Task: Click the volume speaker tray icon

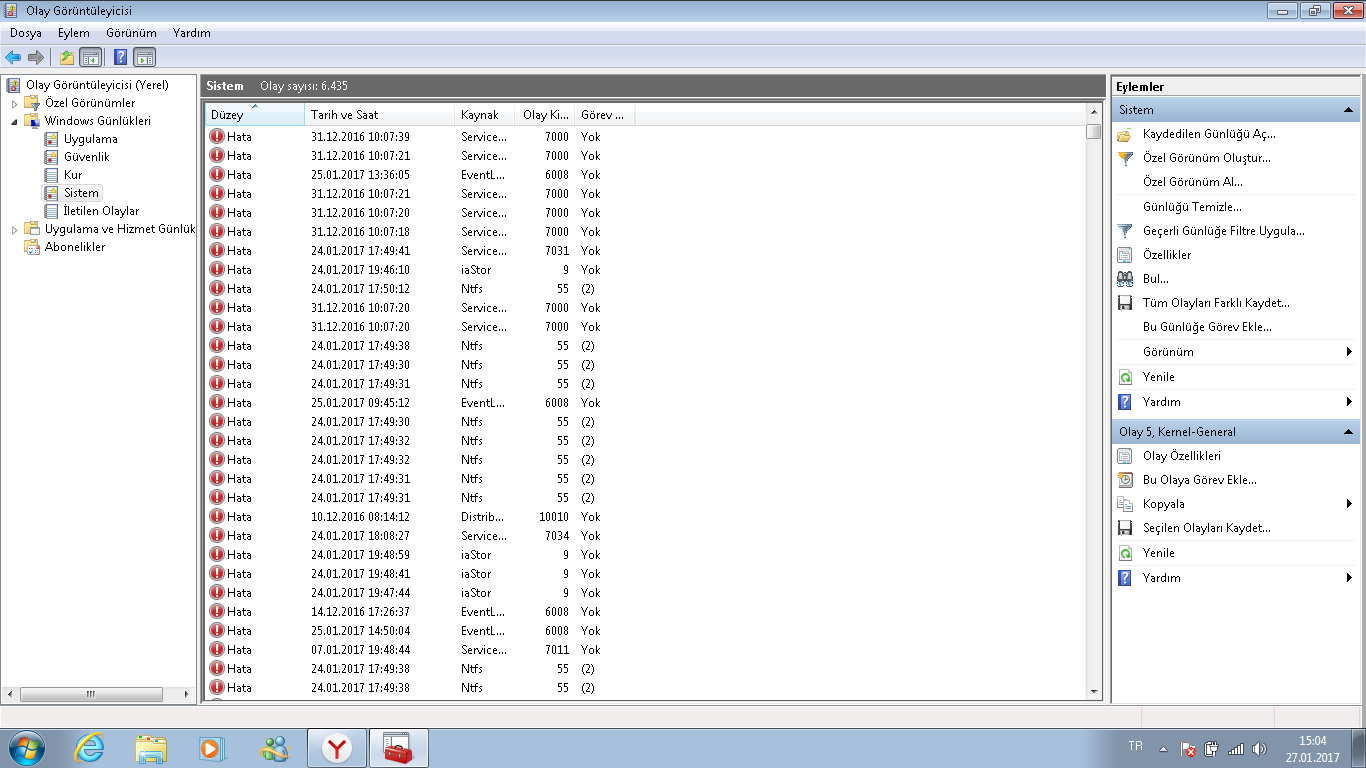Action: [x=1259, y=749]
